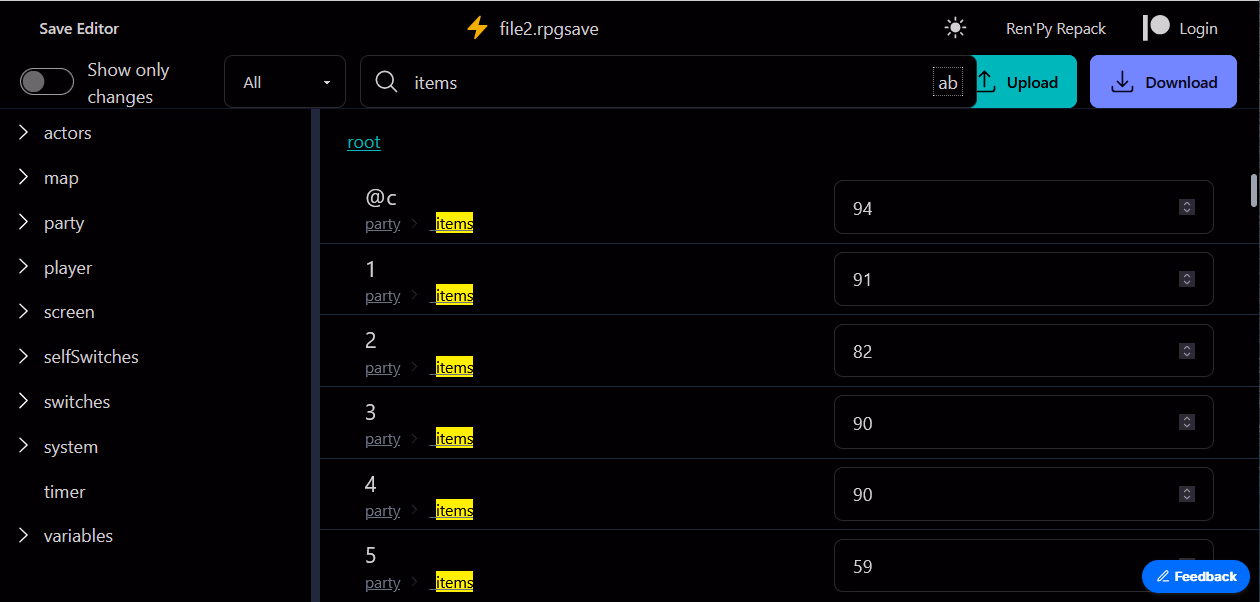Click the download arrow icon
This screenshot has width=1260, height=602.
[x=1123, y=82]
